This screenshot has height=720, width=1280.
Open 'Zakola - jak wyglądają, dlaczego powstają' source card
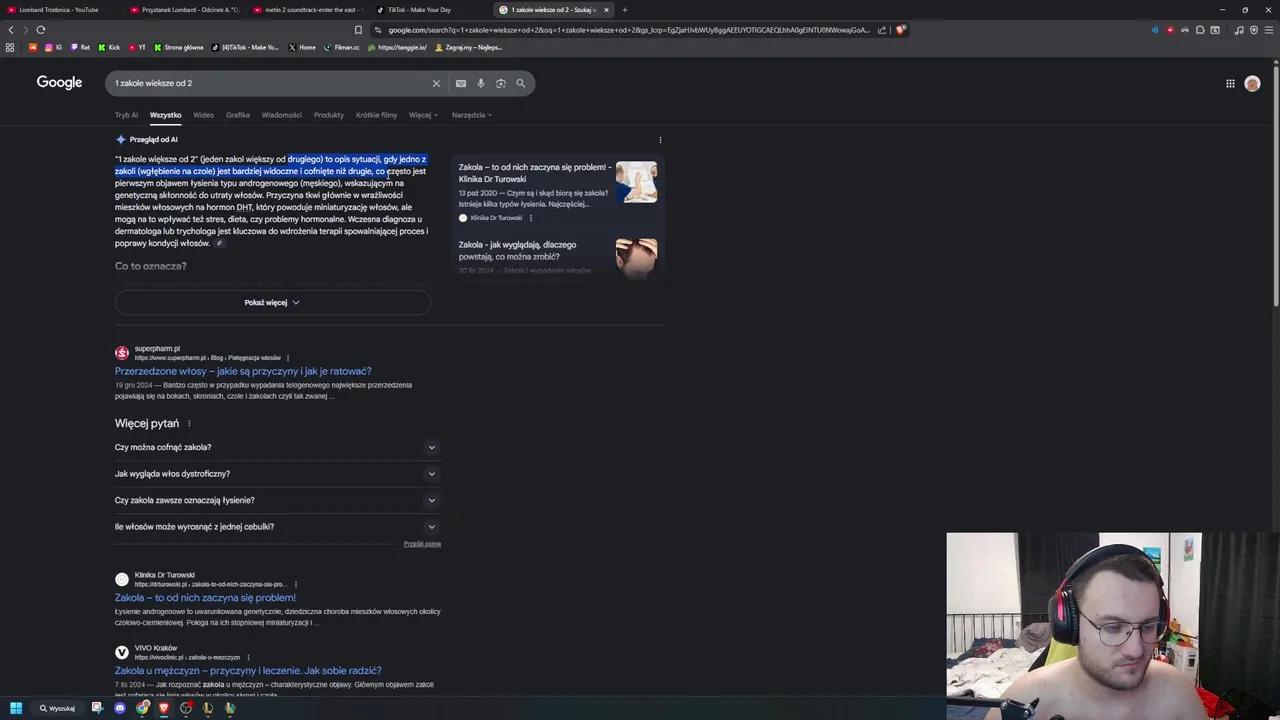click(558, 255)
